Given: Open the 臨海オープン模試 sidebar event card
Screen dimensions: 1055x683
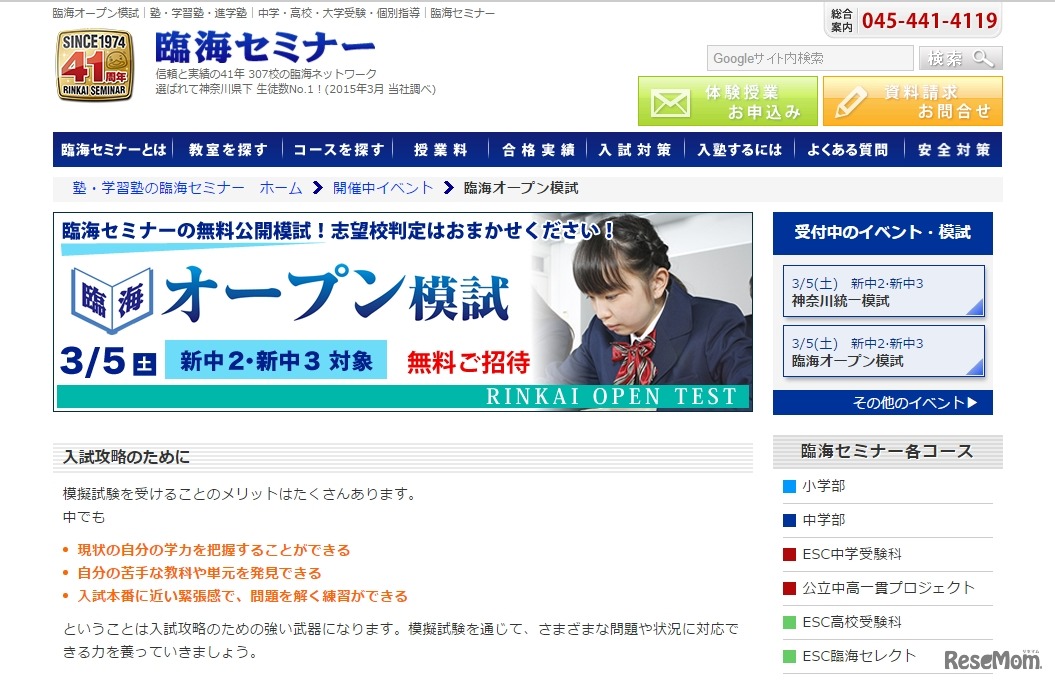Looking at the screenshot, I should [883, 351].
